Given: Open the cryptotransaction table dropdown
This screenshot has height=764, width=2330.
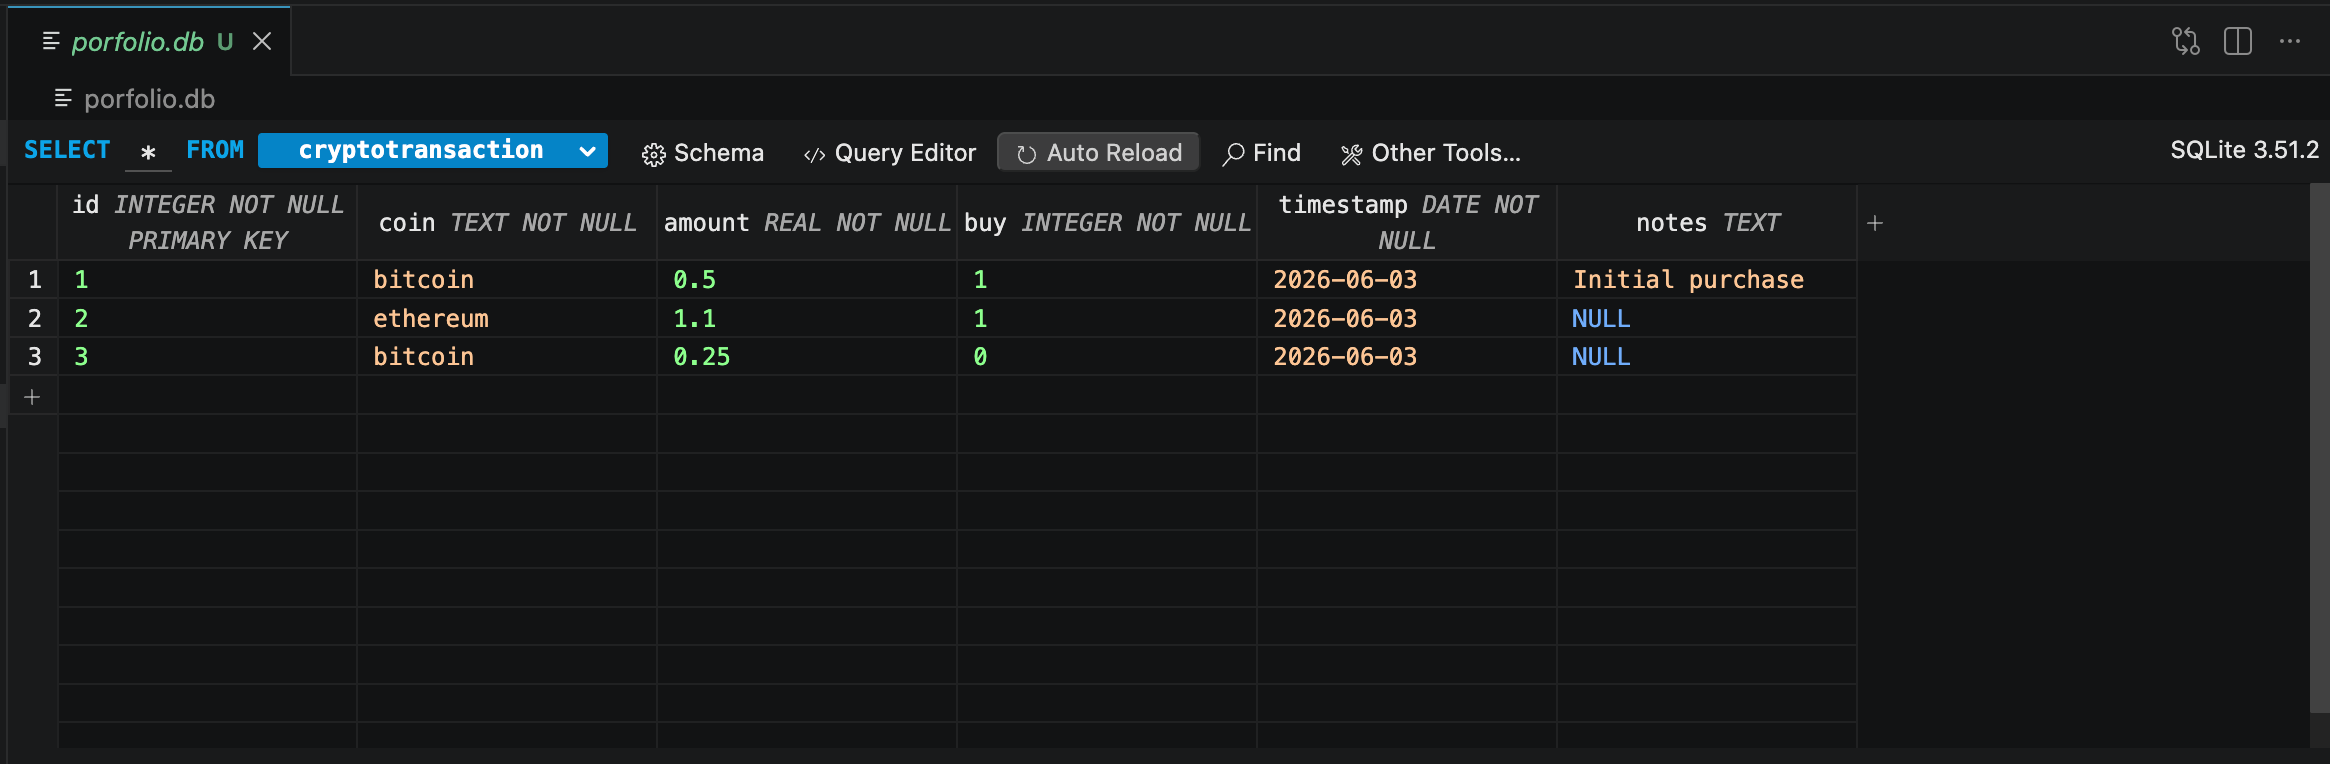Looking at the screenshot, I should [x=433, y=150].
